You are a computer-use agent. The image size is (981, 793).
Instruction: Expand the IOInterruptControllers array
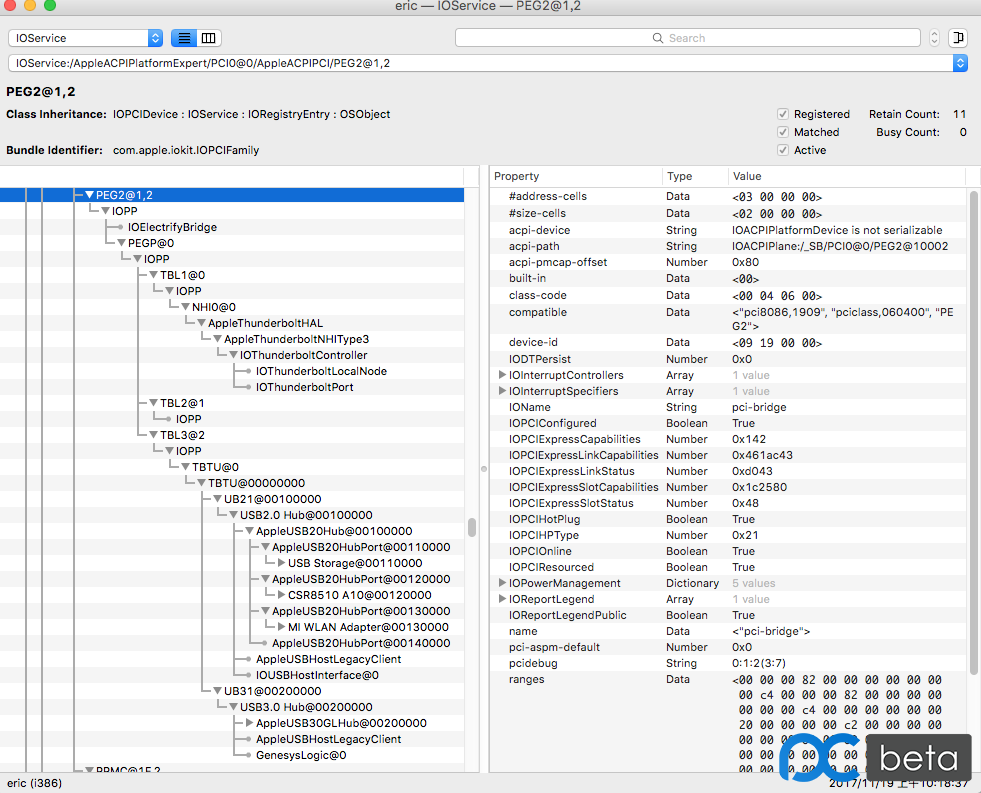pyautogui.click(x=502, y=375)
